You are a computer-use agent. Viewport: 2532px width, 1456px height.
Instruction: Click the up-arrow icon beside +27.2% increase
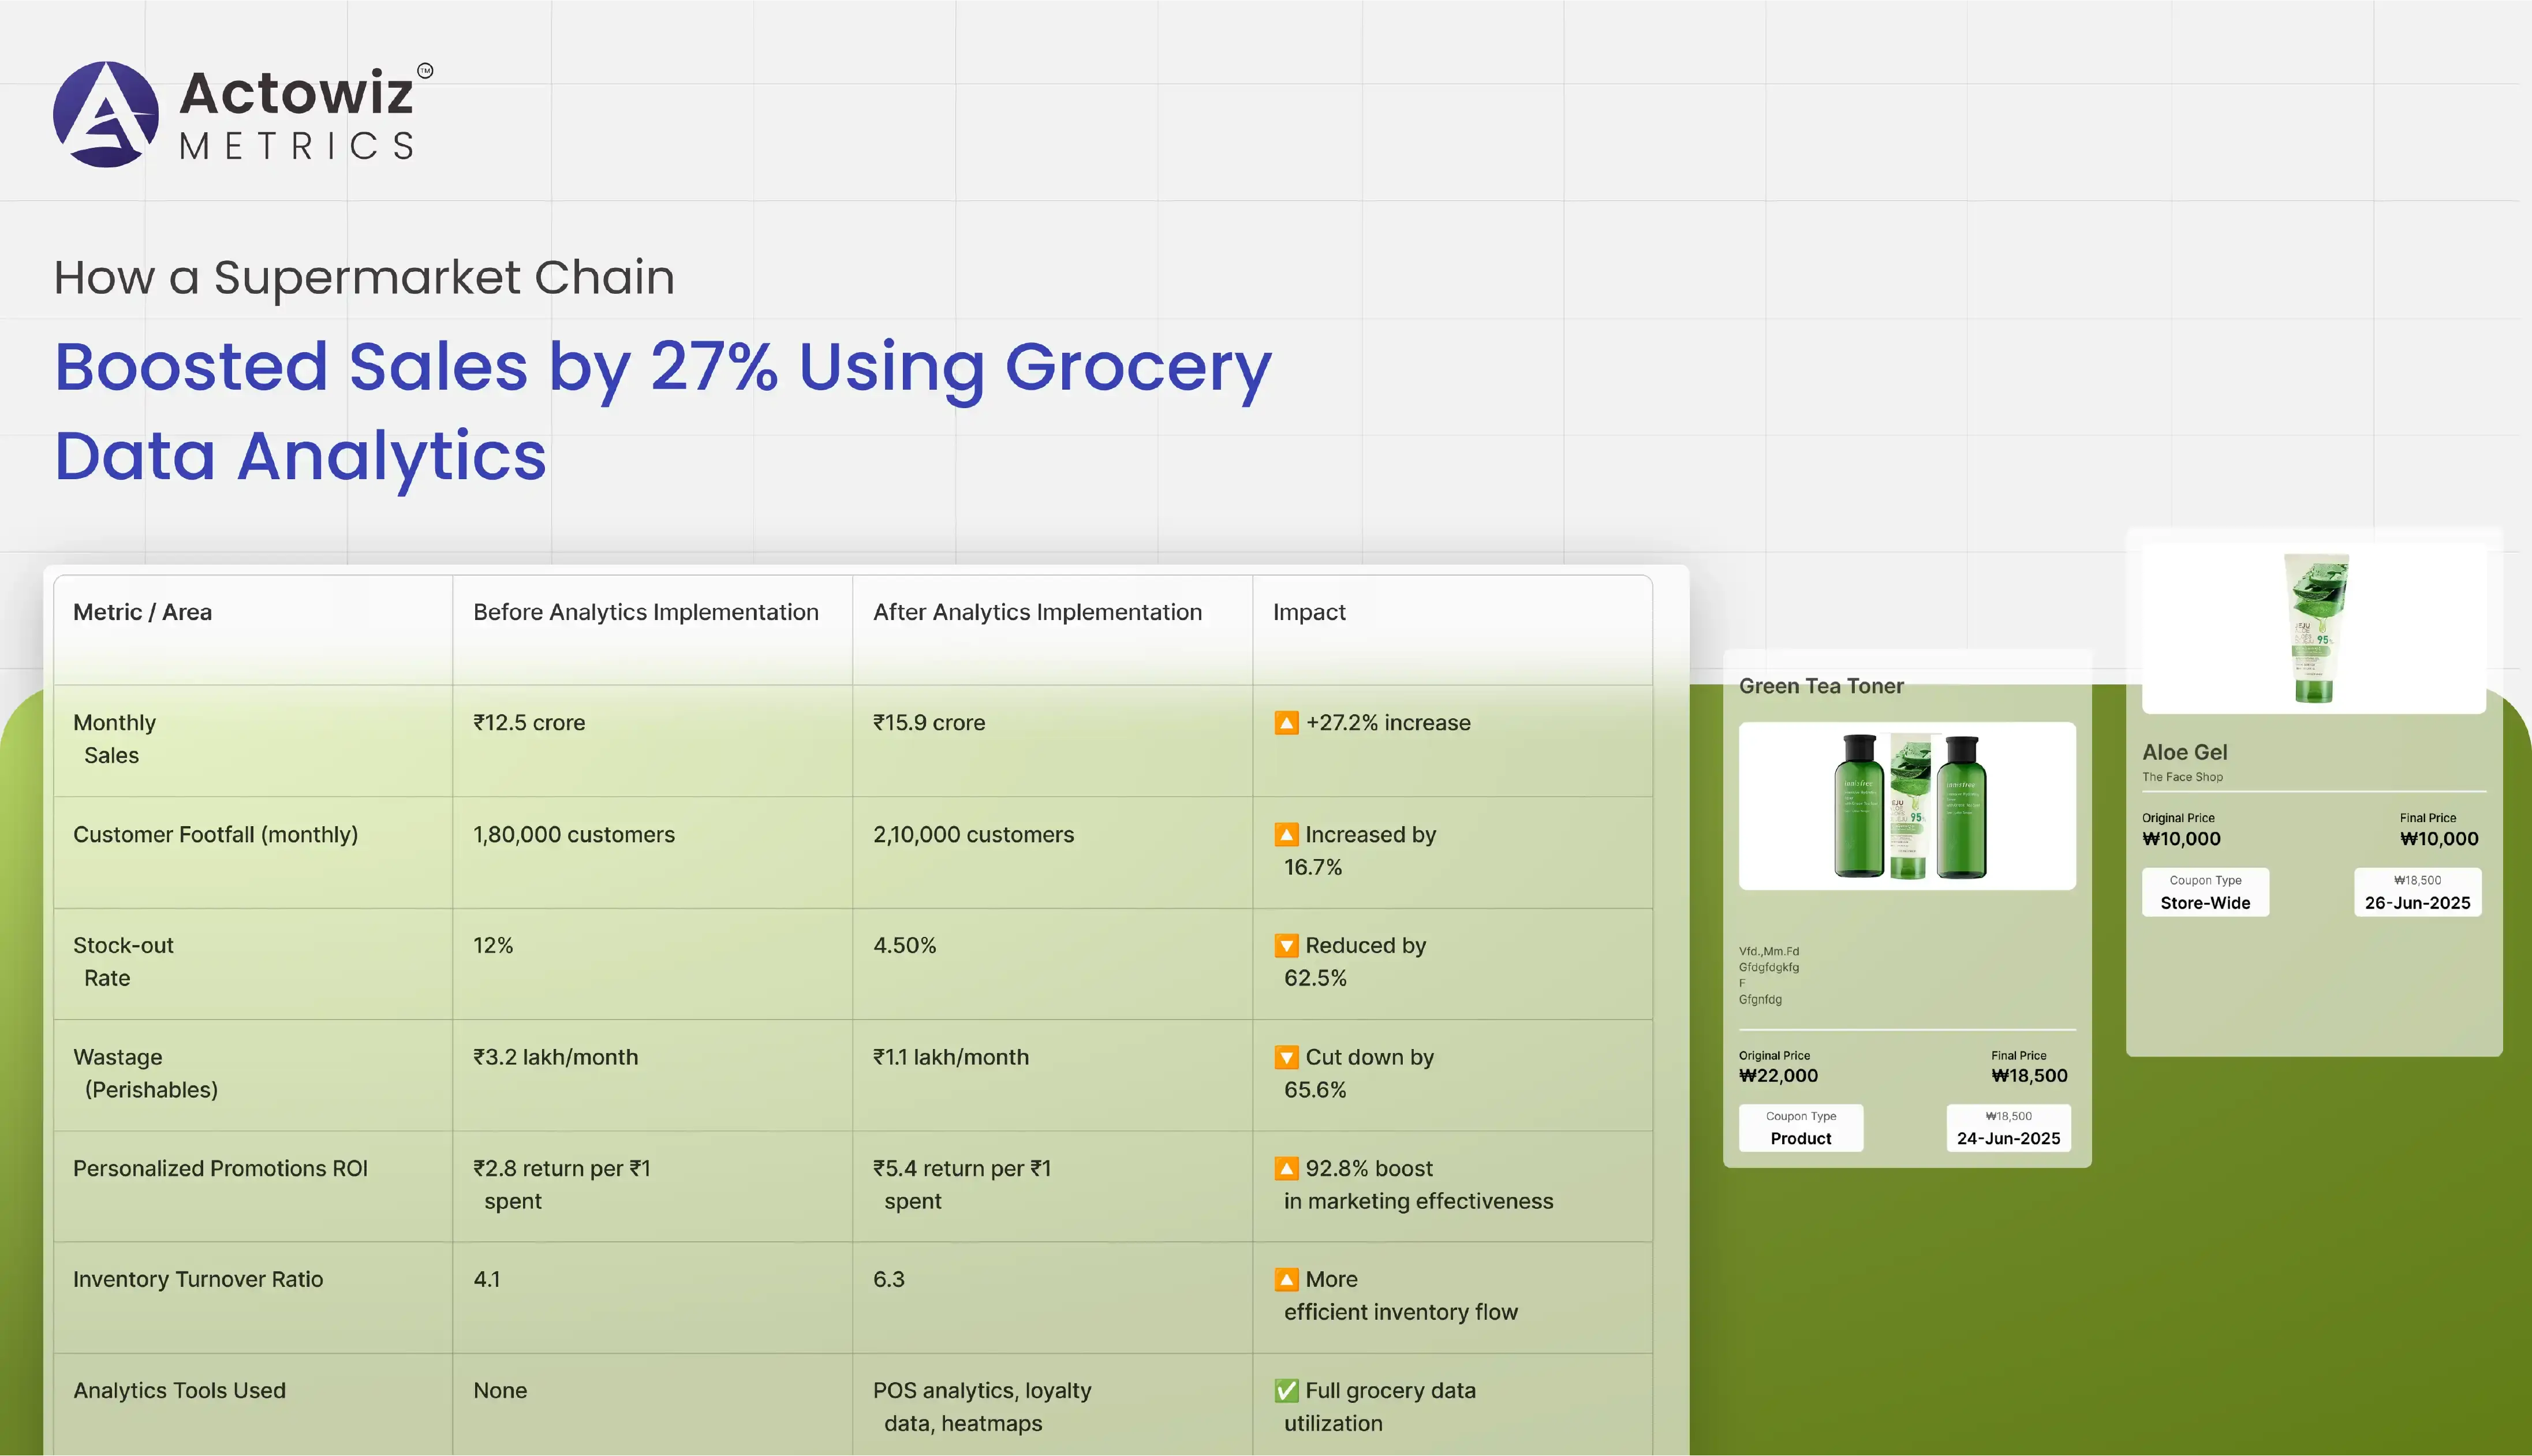click(1286, 722)
